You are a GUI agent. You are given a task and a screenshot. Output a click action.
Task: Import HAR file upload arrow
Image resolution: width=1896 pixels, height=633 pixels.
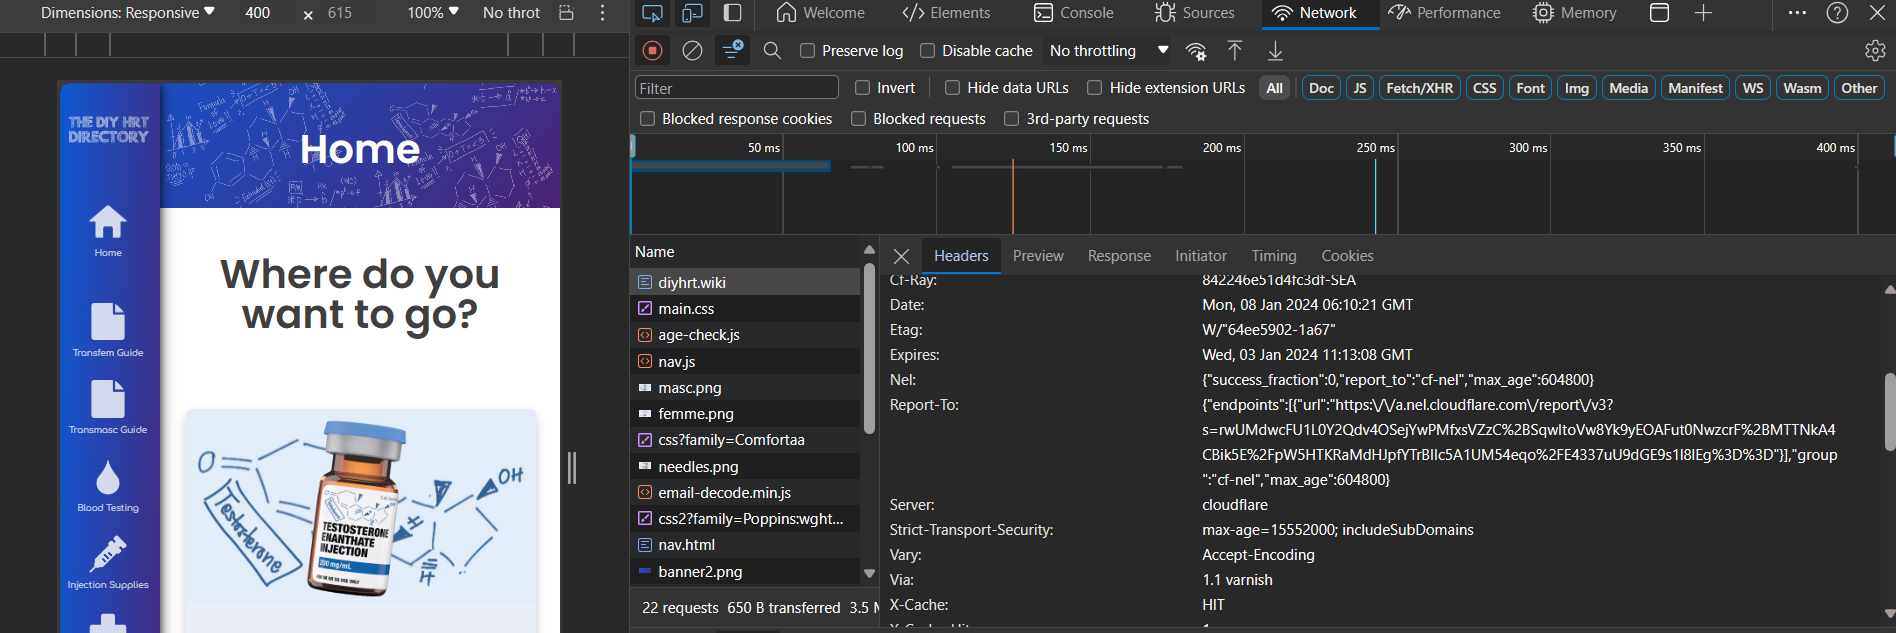(x=1235, y=50)
